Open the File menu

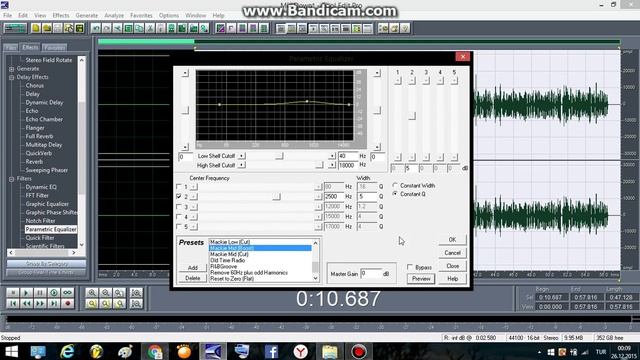click(x=7, y=16)
